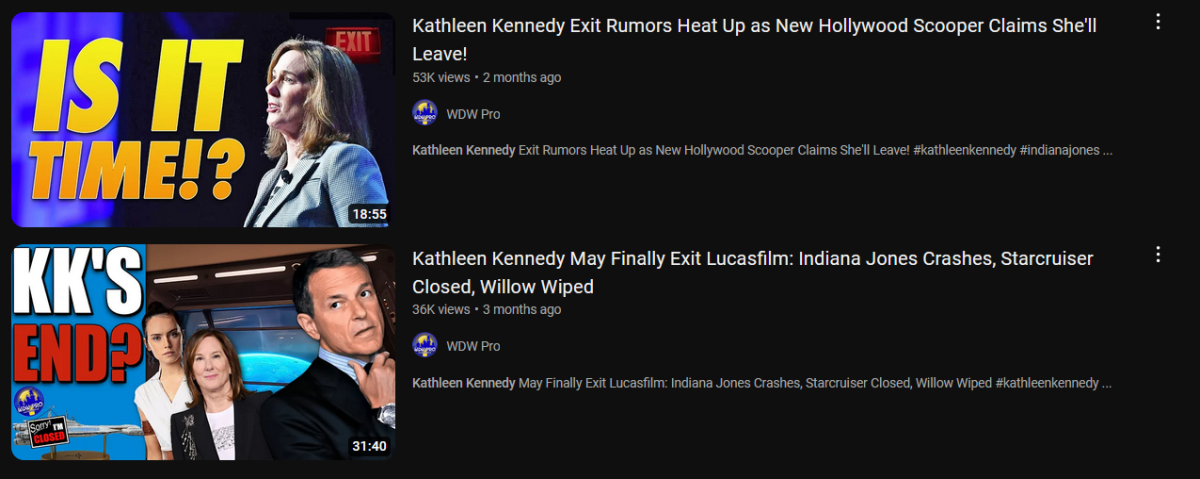Click the 31:40 duration badge
Screen dimensions: 1200x479
coord(368,446)
